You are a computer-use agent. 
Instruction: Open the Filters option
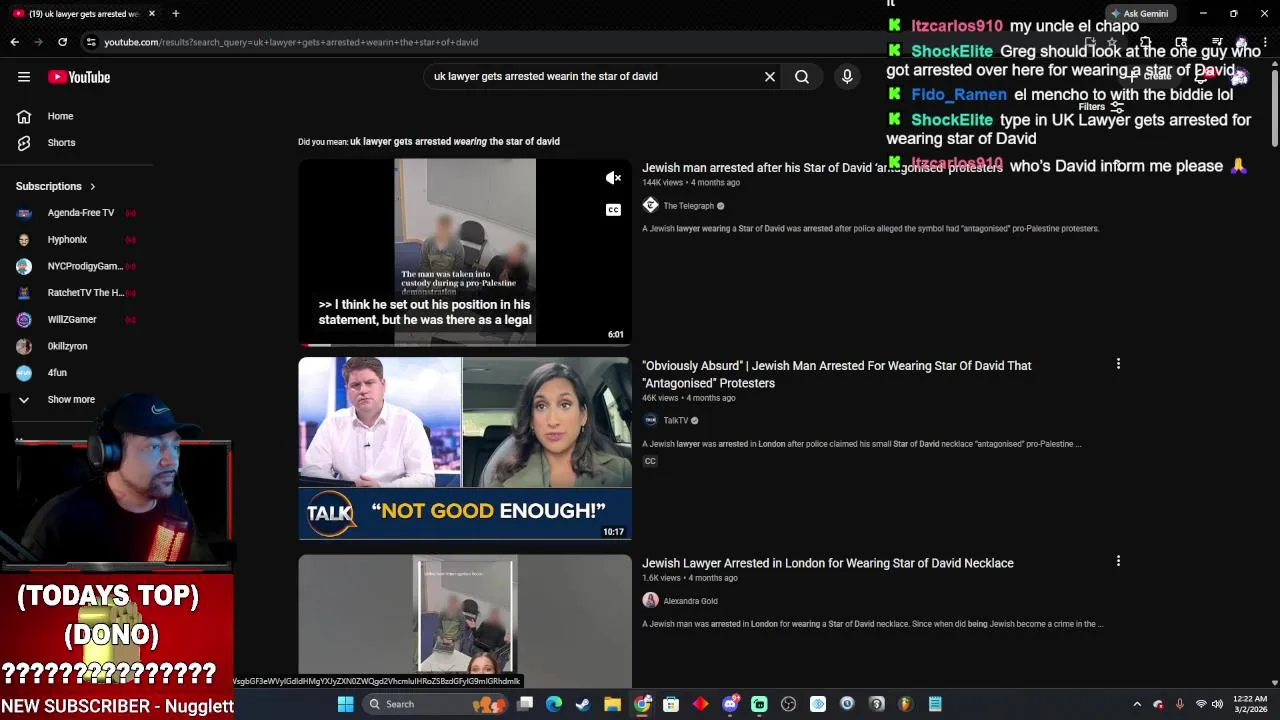click(x=1101, y=107)
